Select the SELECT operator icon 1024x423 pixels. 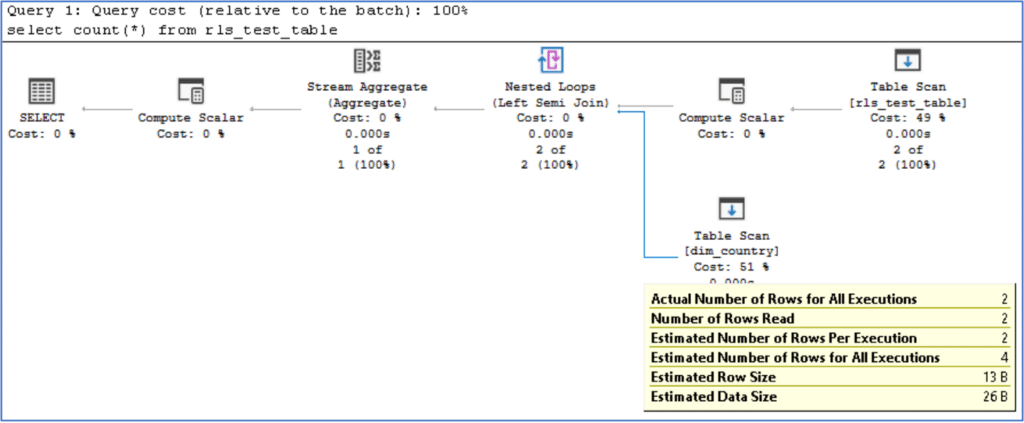coord(42,91)
